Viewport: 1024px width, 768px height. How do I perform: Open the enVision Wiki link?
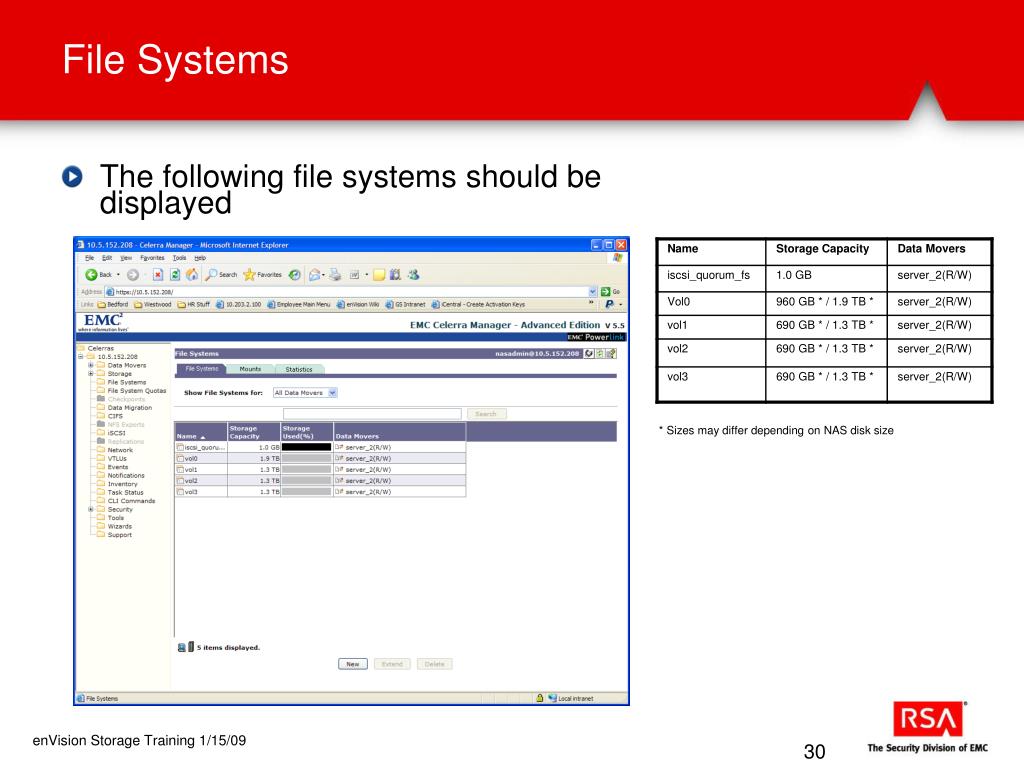358,304
